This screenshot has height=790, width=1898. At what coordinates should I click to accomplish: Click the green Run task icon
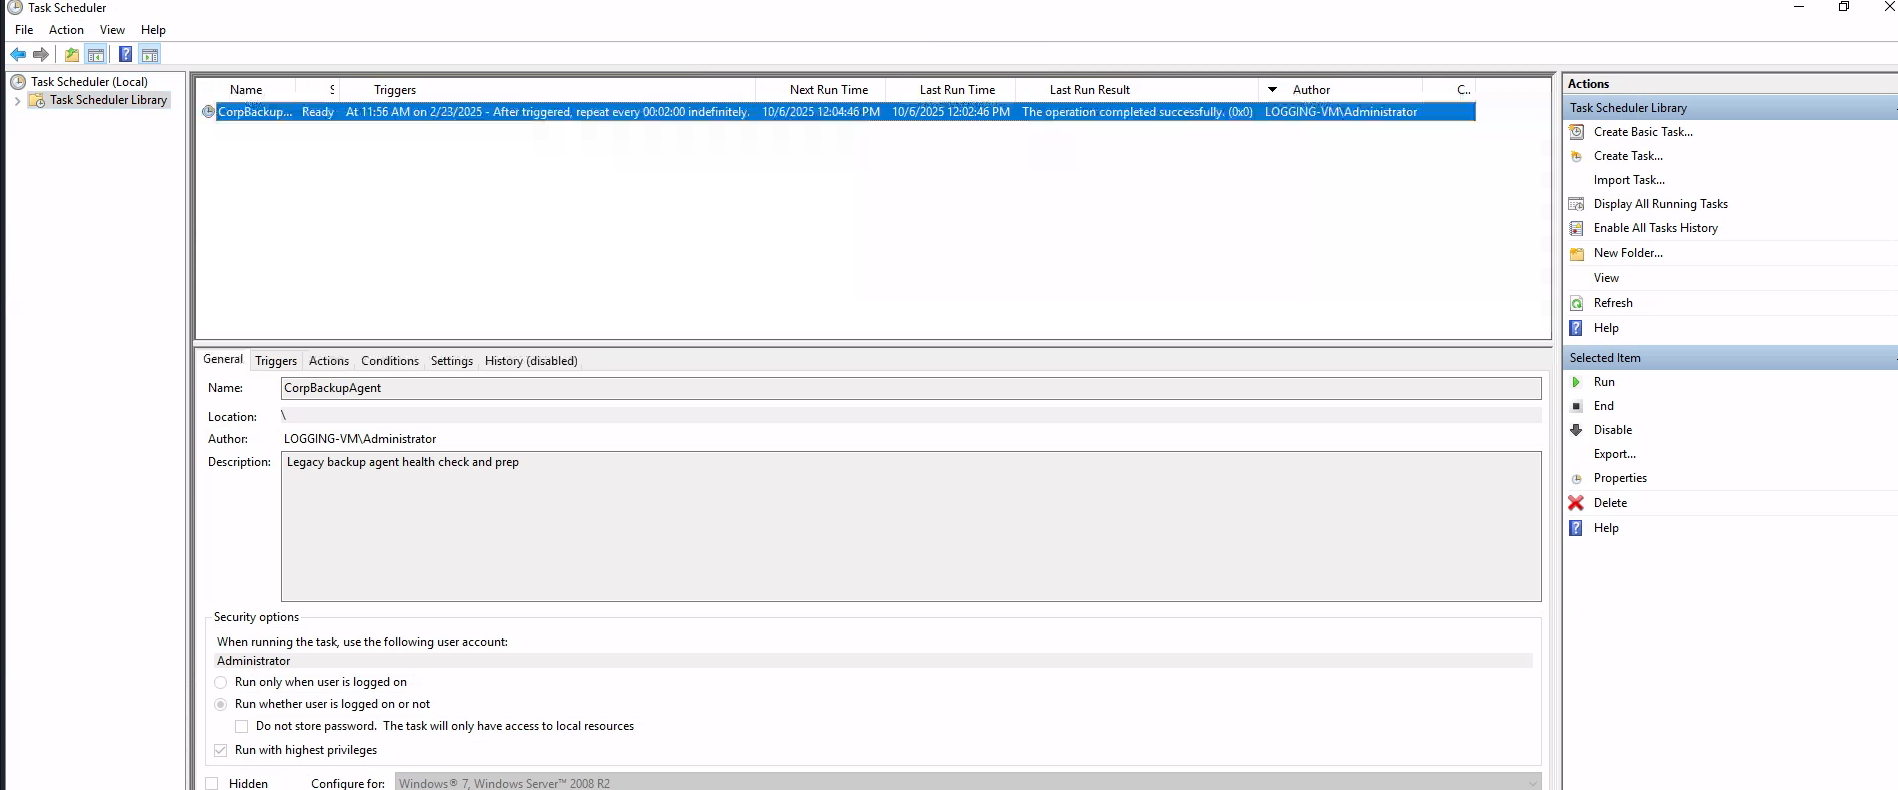(x=1576, y=382)
